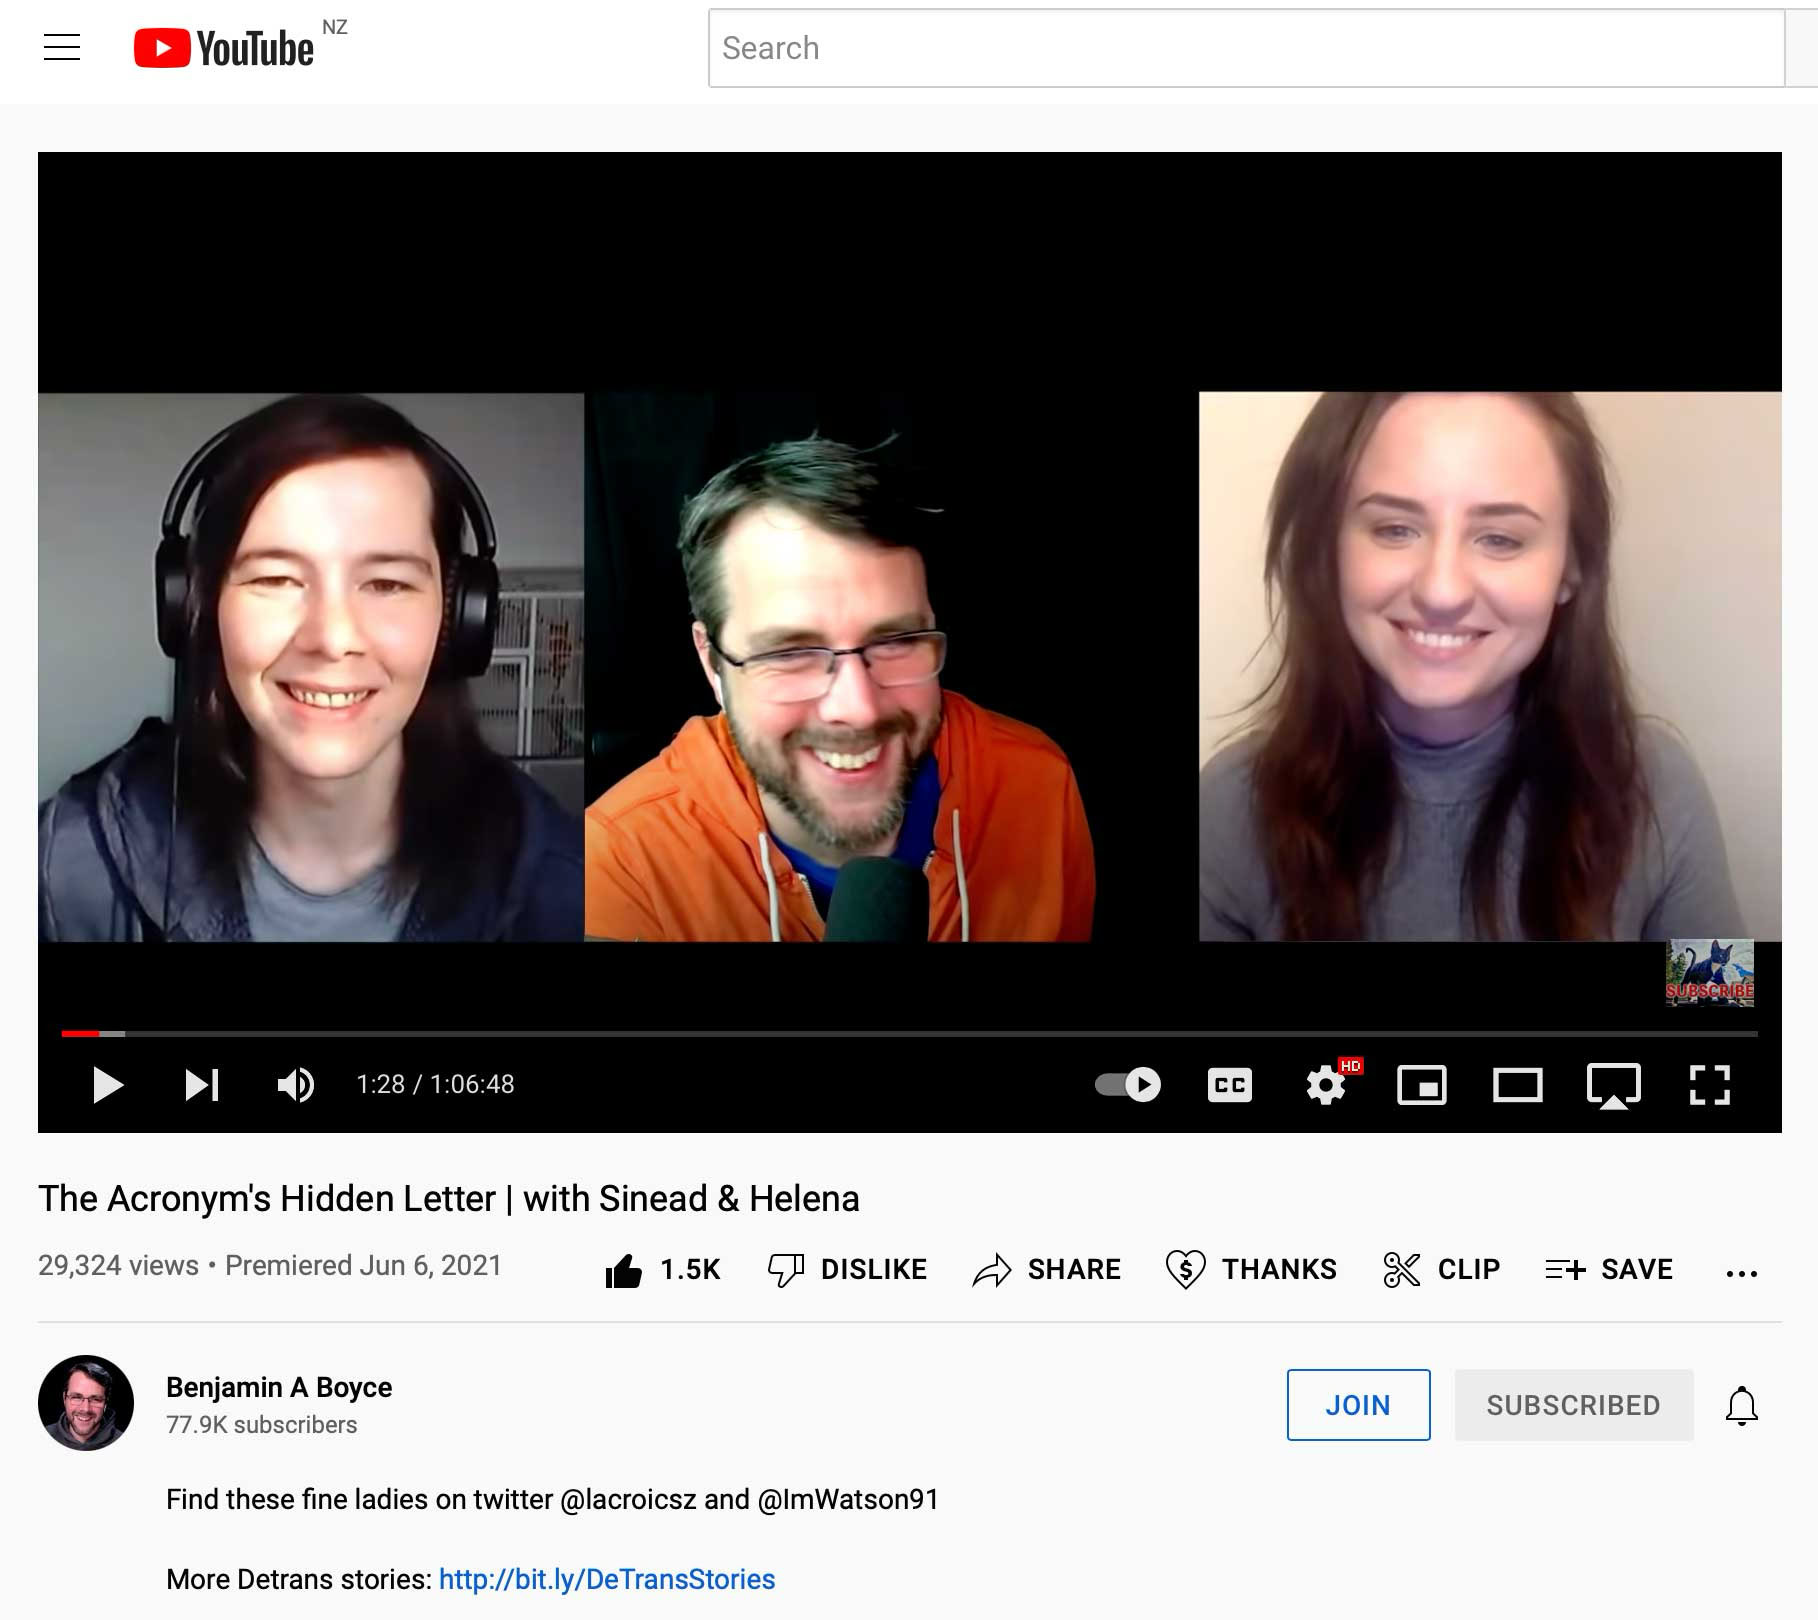Enable miniplayer mode
The height and width of the screenshot is (1620, 1818).
click(x=1421, y=1085)
